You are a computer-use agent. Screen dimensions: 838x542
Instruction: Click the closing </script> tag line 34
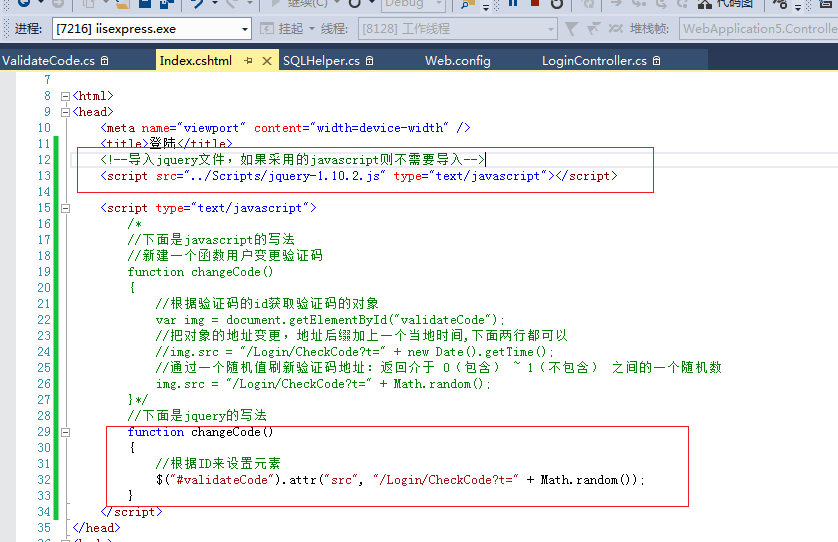point(131,512)
